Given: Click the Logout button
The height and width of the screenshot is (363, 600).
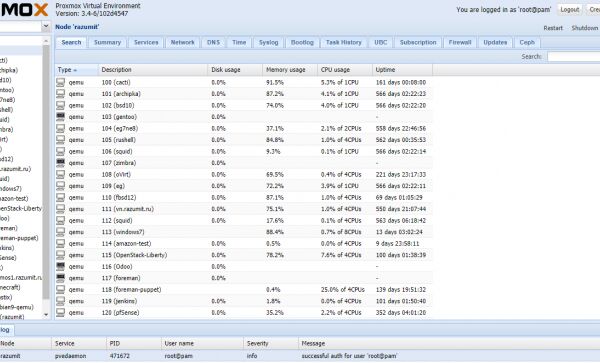Looking at the screenshot, I should tap(569, 10).
